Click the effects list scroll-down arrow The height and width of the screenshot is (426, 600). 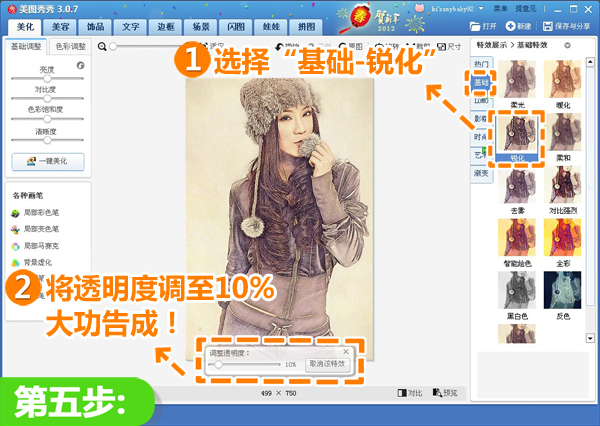click(590, 338)
